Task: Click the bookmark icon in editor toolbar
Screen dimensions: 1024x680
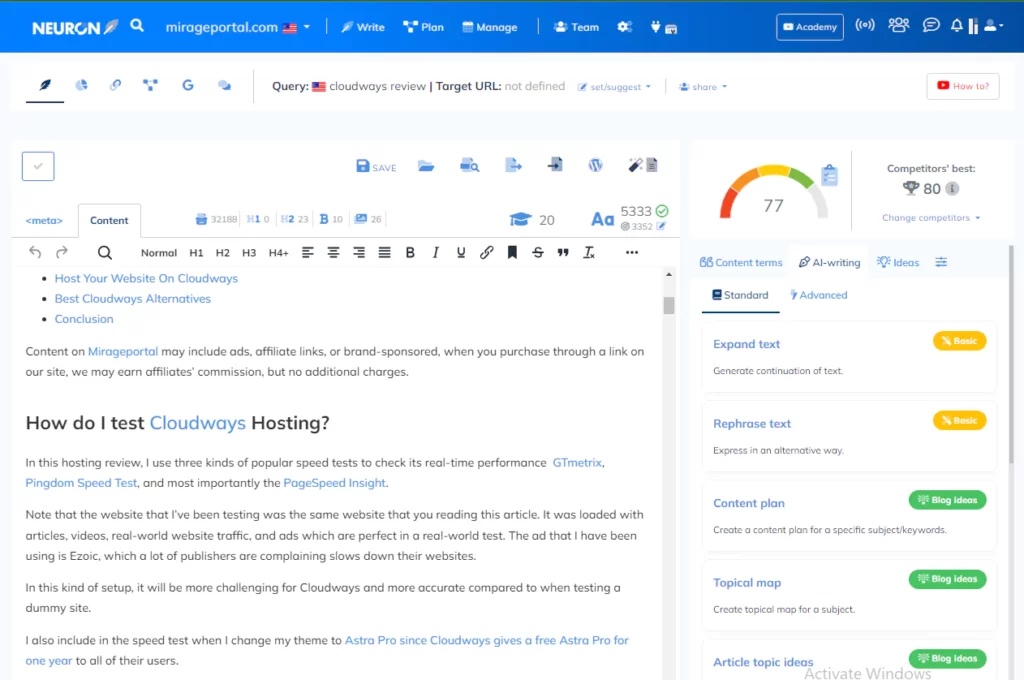Action: coord(512,253)
